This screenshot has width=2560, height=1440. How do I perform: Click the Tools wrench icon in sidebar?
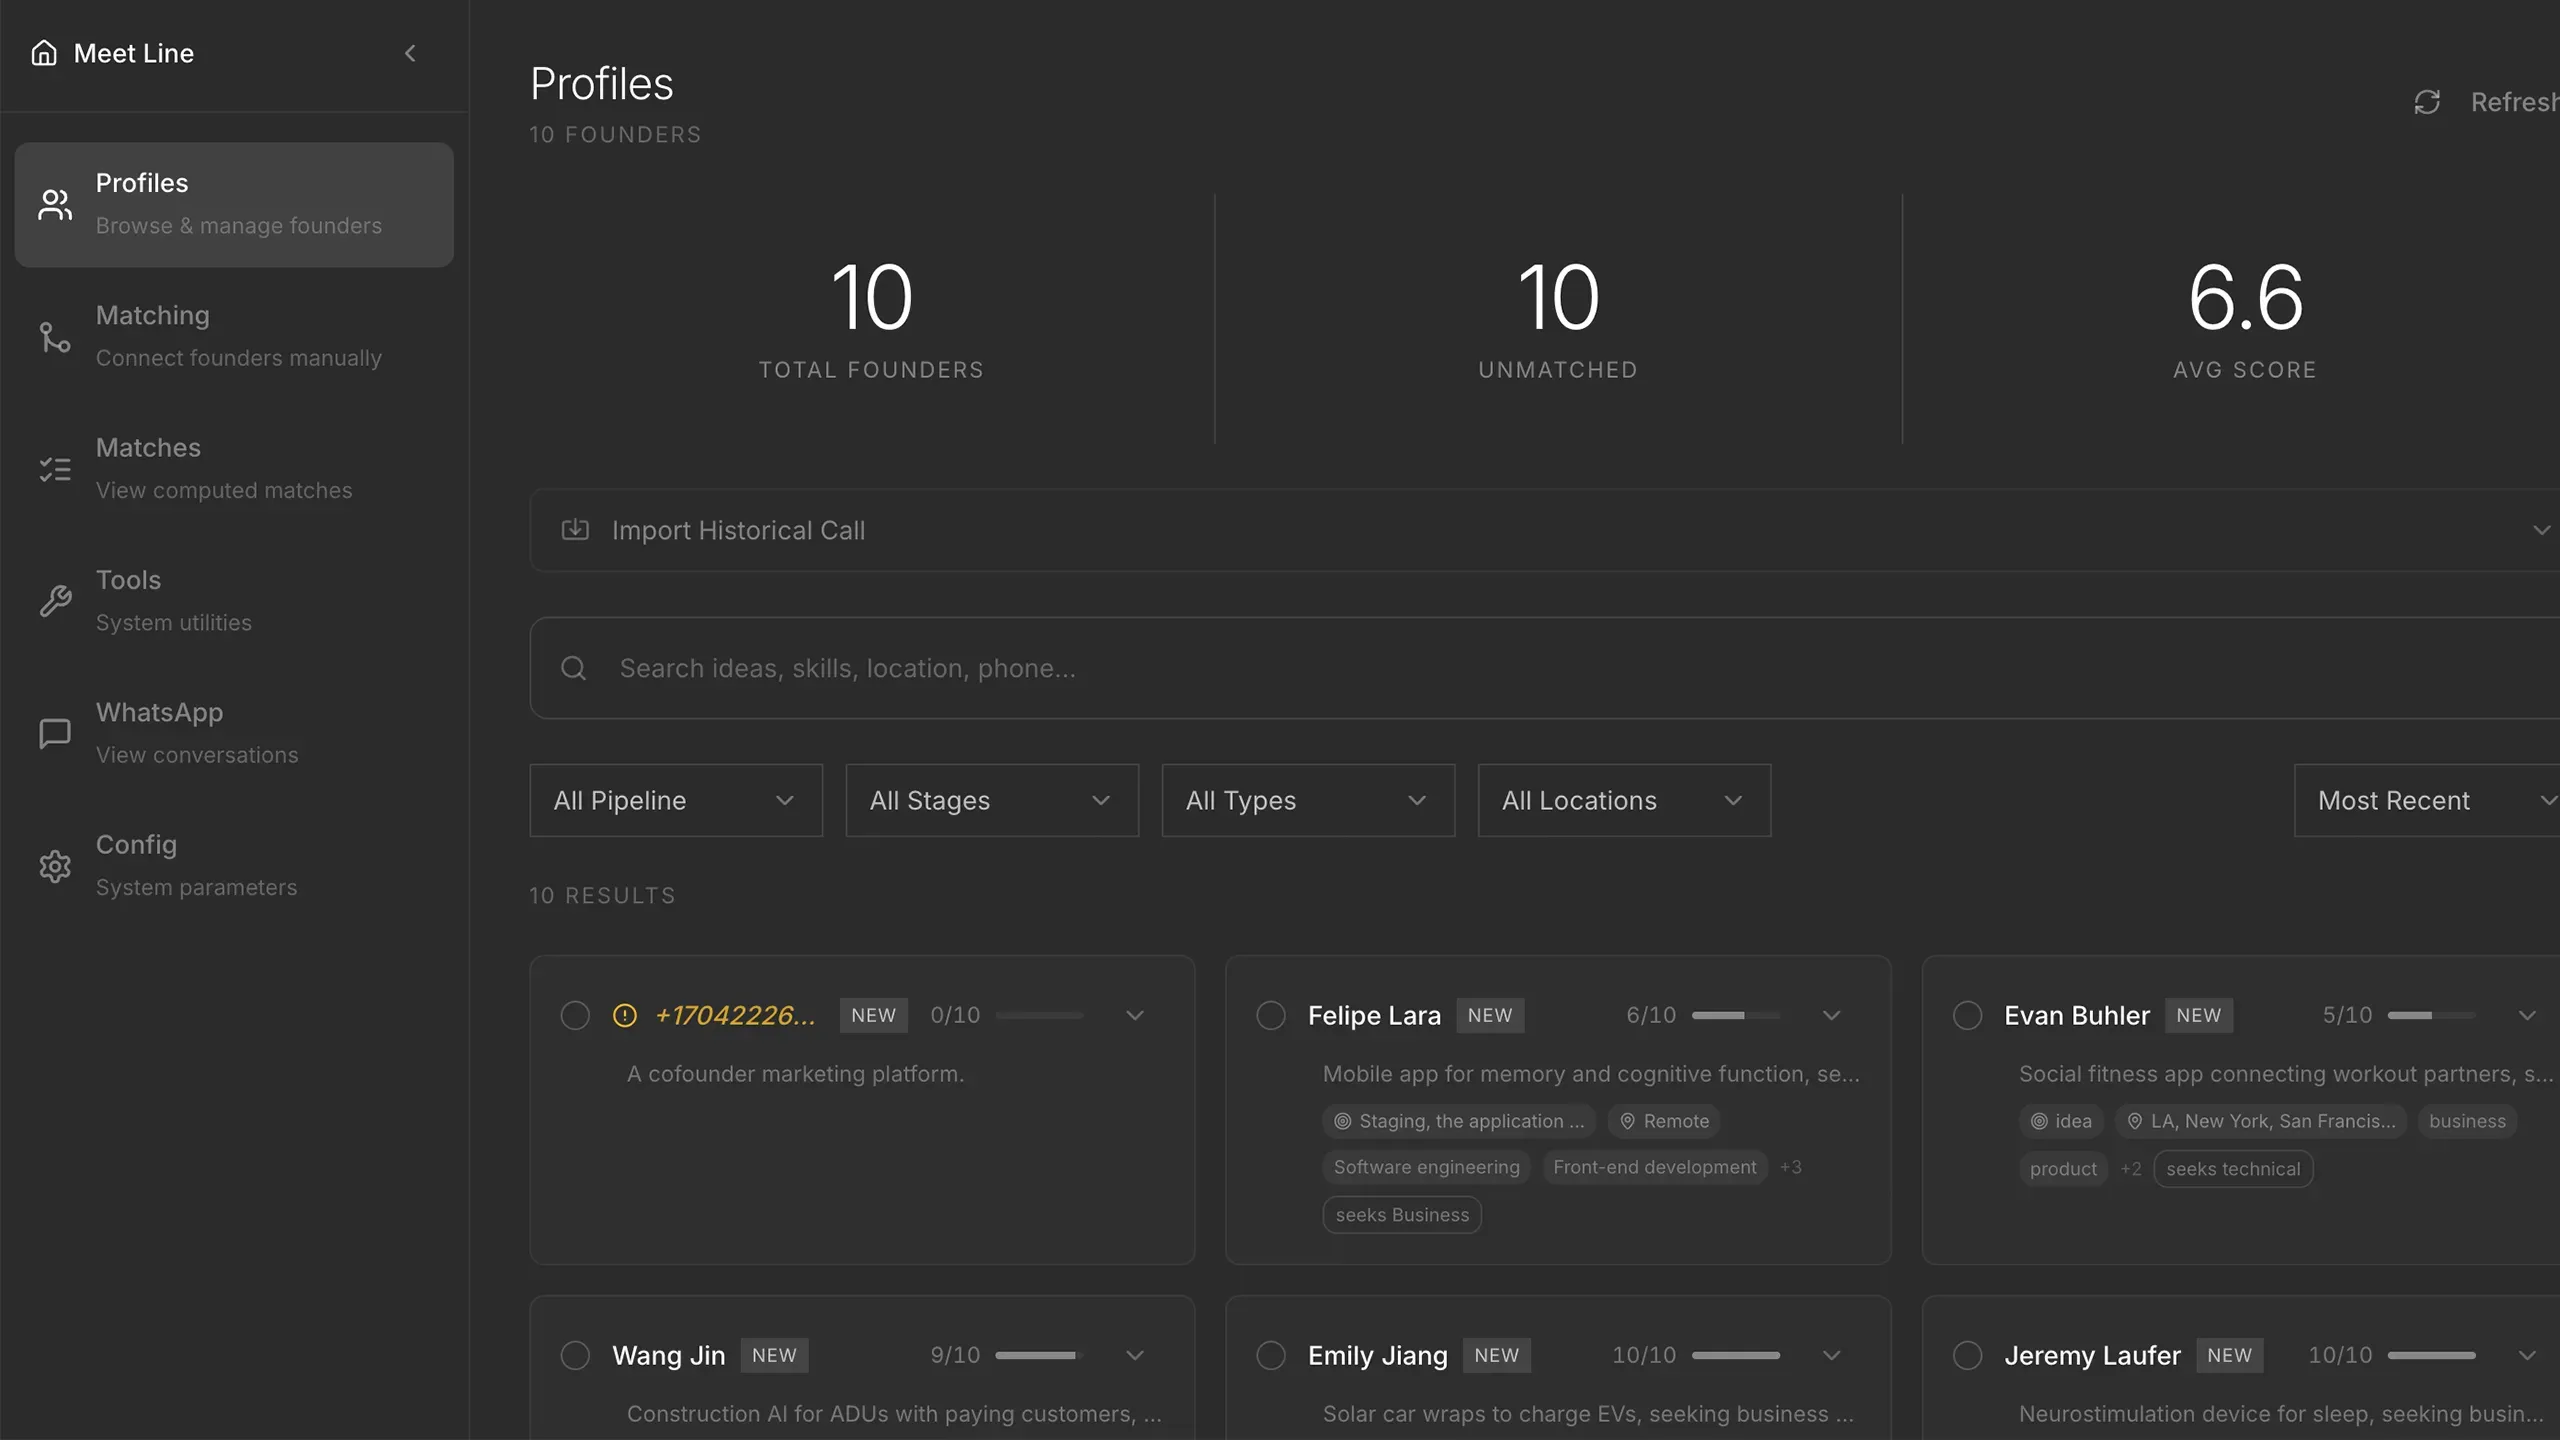click(55, 601)
